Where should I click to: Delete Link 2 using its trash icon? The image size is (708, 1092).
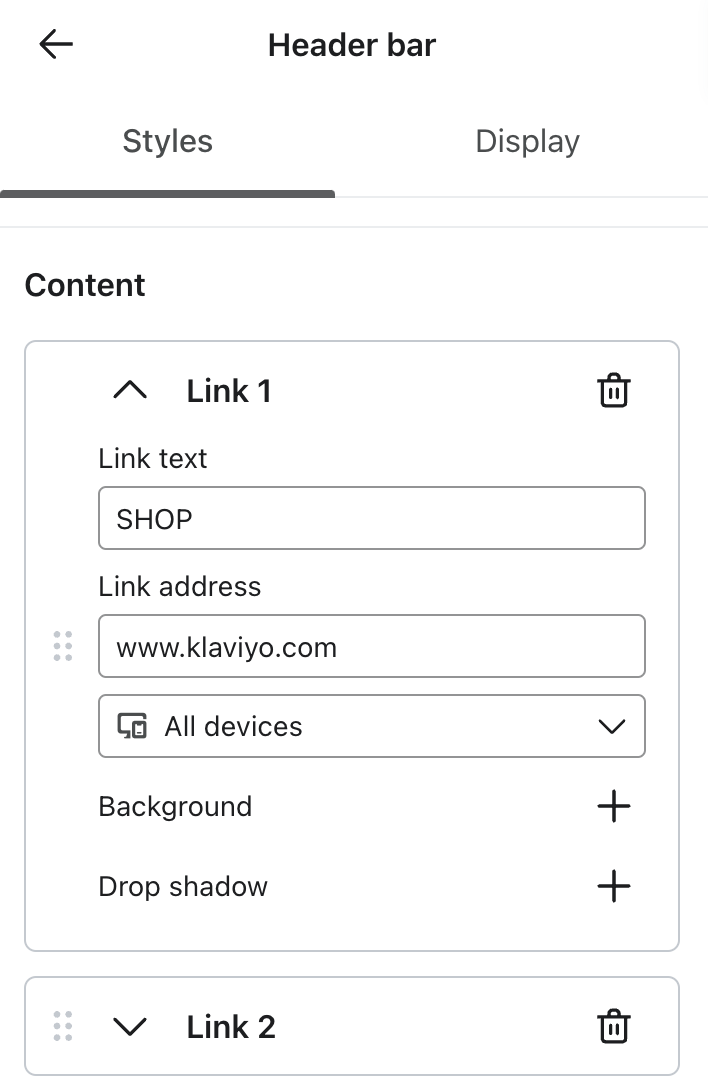point(613,1026)
